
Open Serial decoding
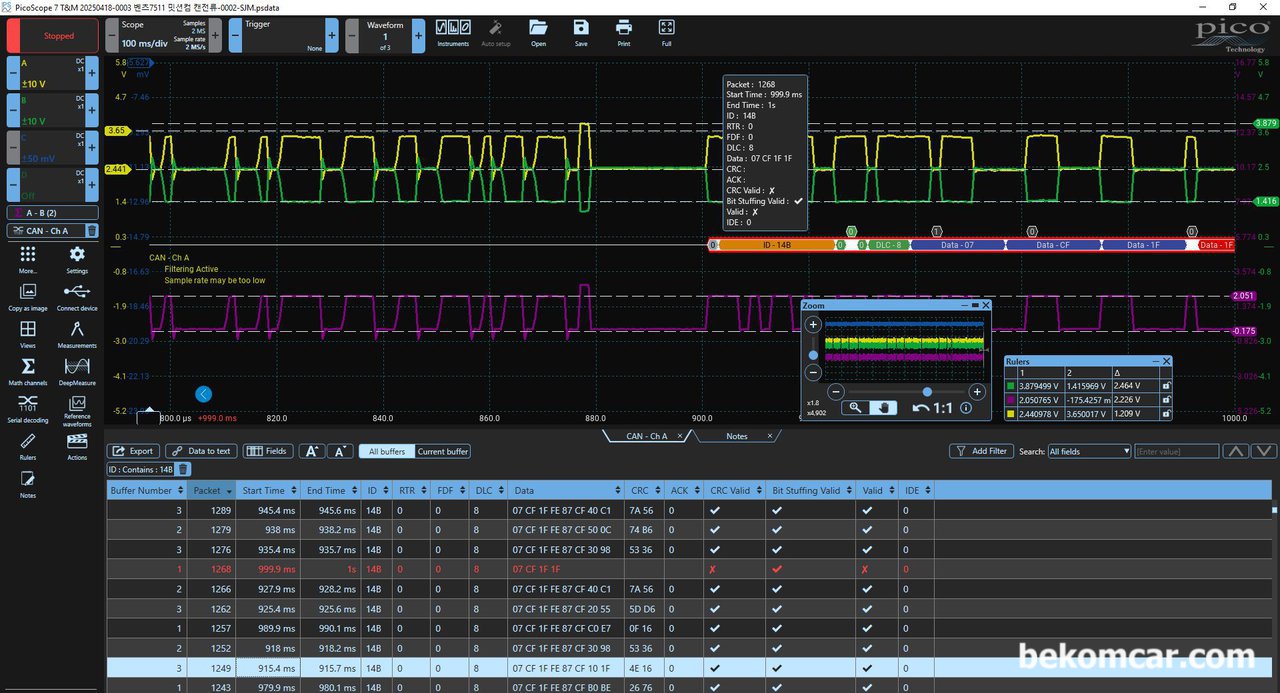[x=27, y=408]
